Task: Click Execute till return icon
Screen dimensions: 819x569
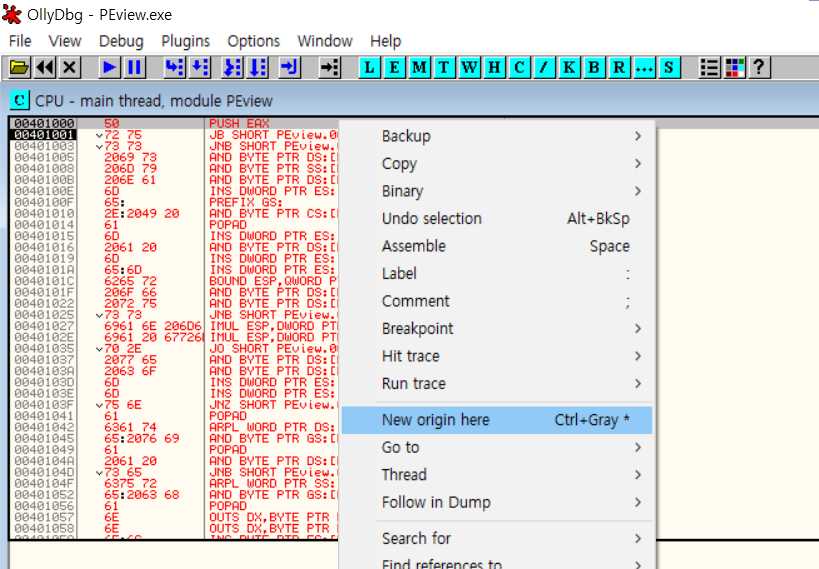Action: (289, 67)
